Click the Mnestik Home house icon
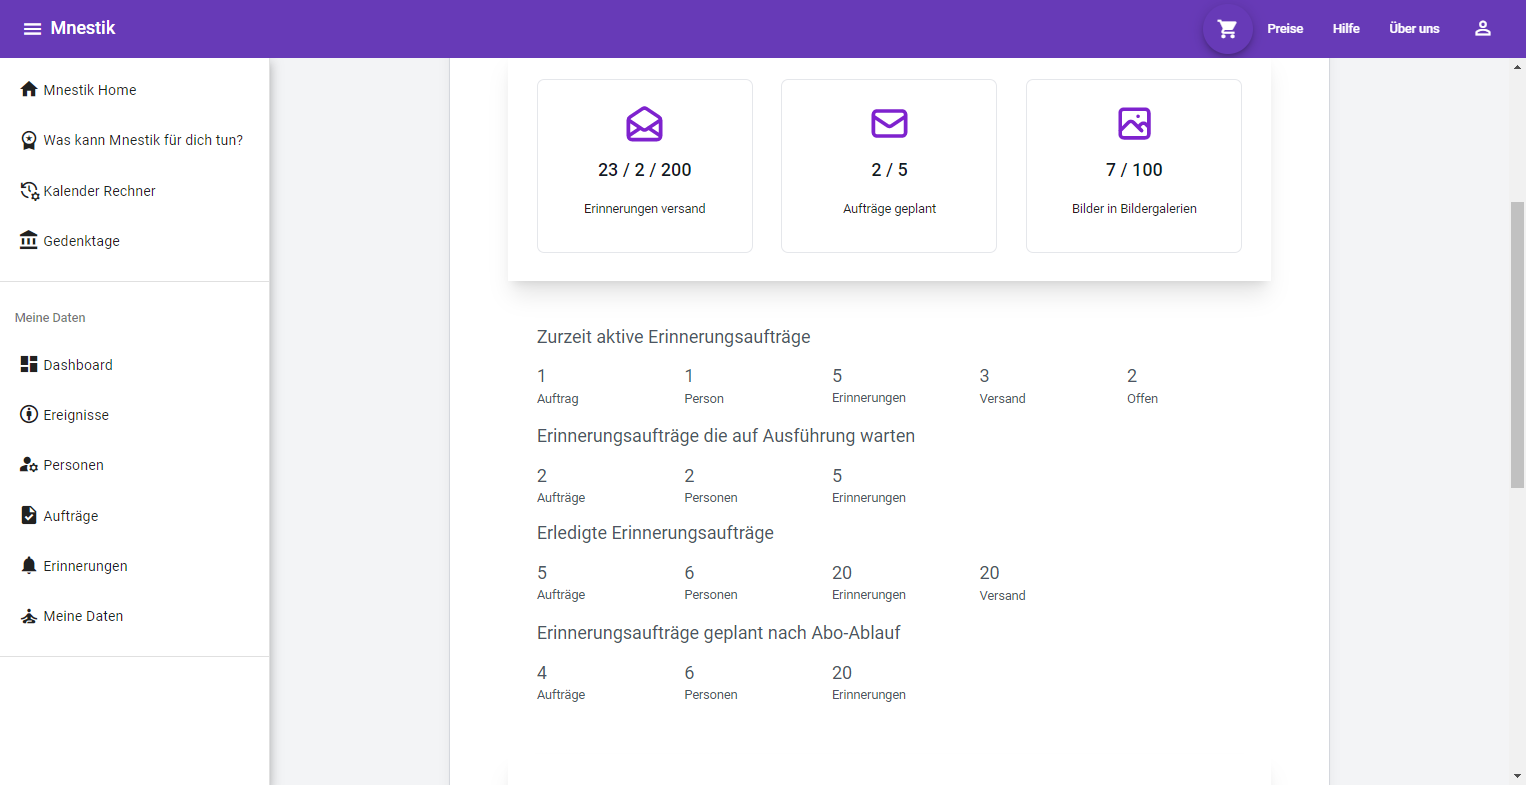Viewport: 1526px width, 786px height. click(29, 90)
